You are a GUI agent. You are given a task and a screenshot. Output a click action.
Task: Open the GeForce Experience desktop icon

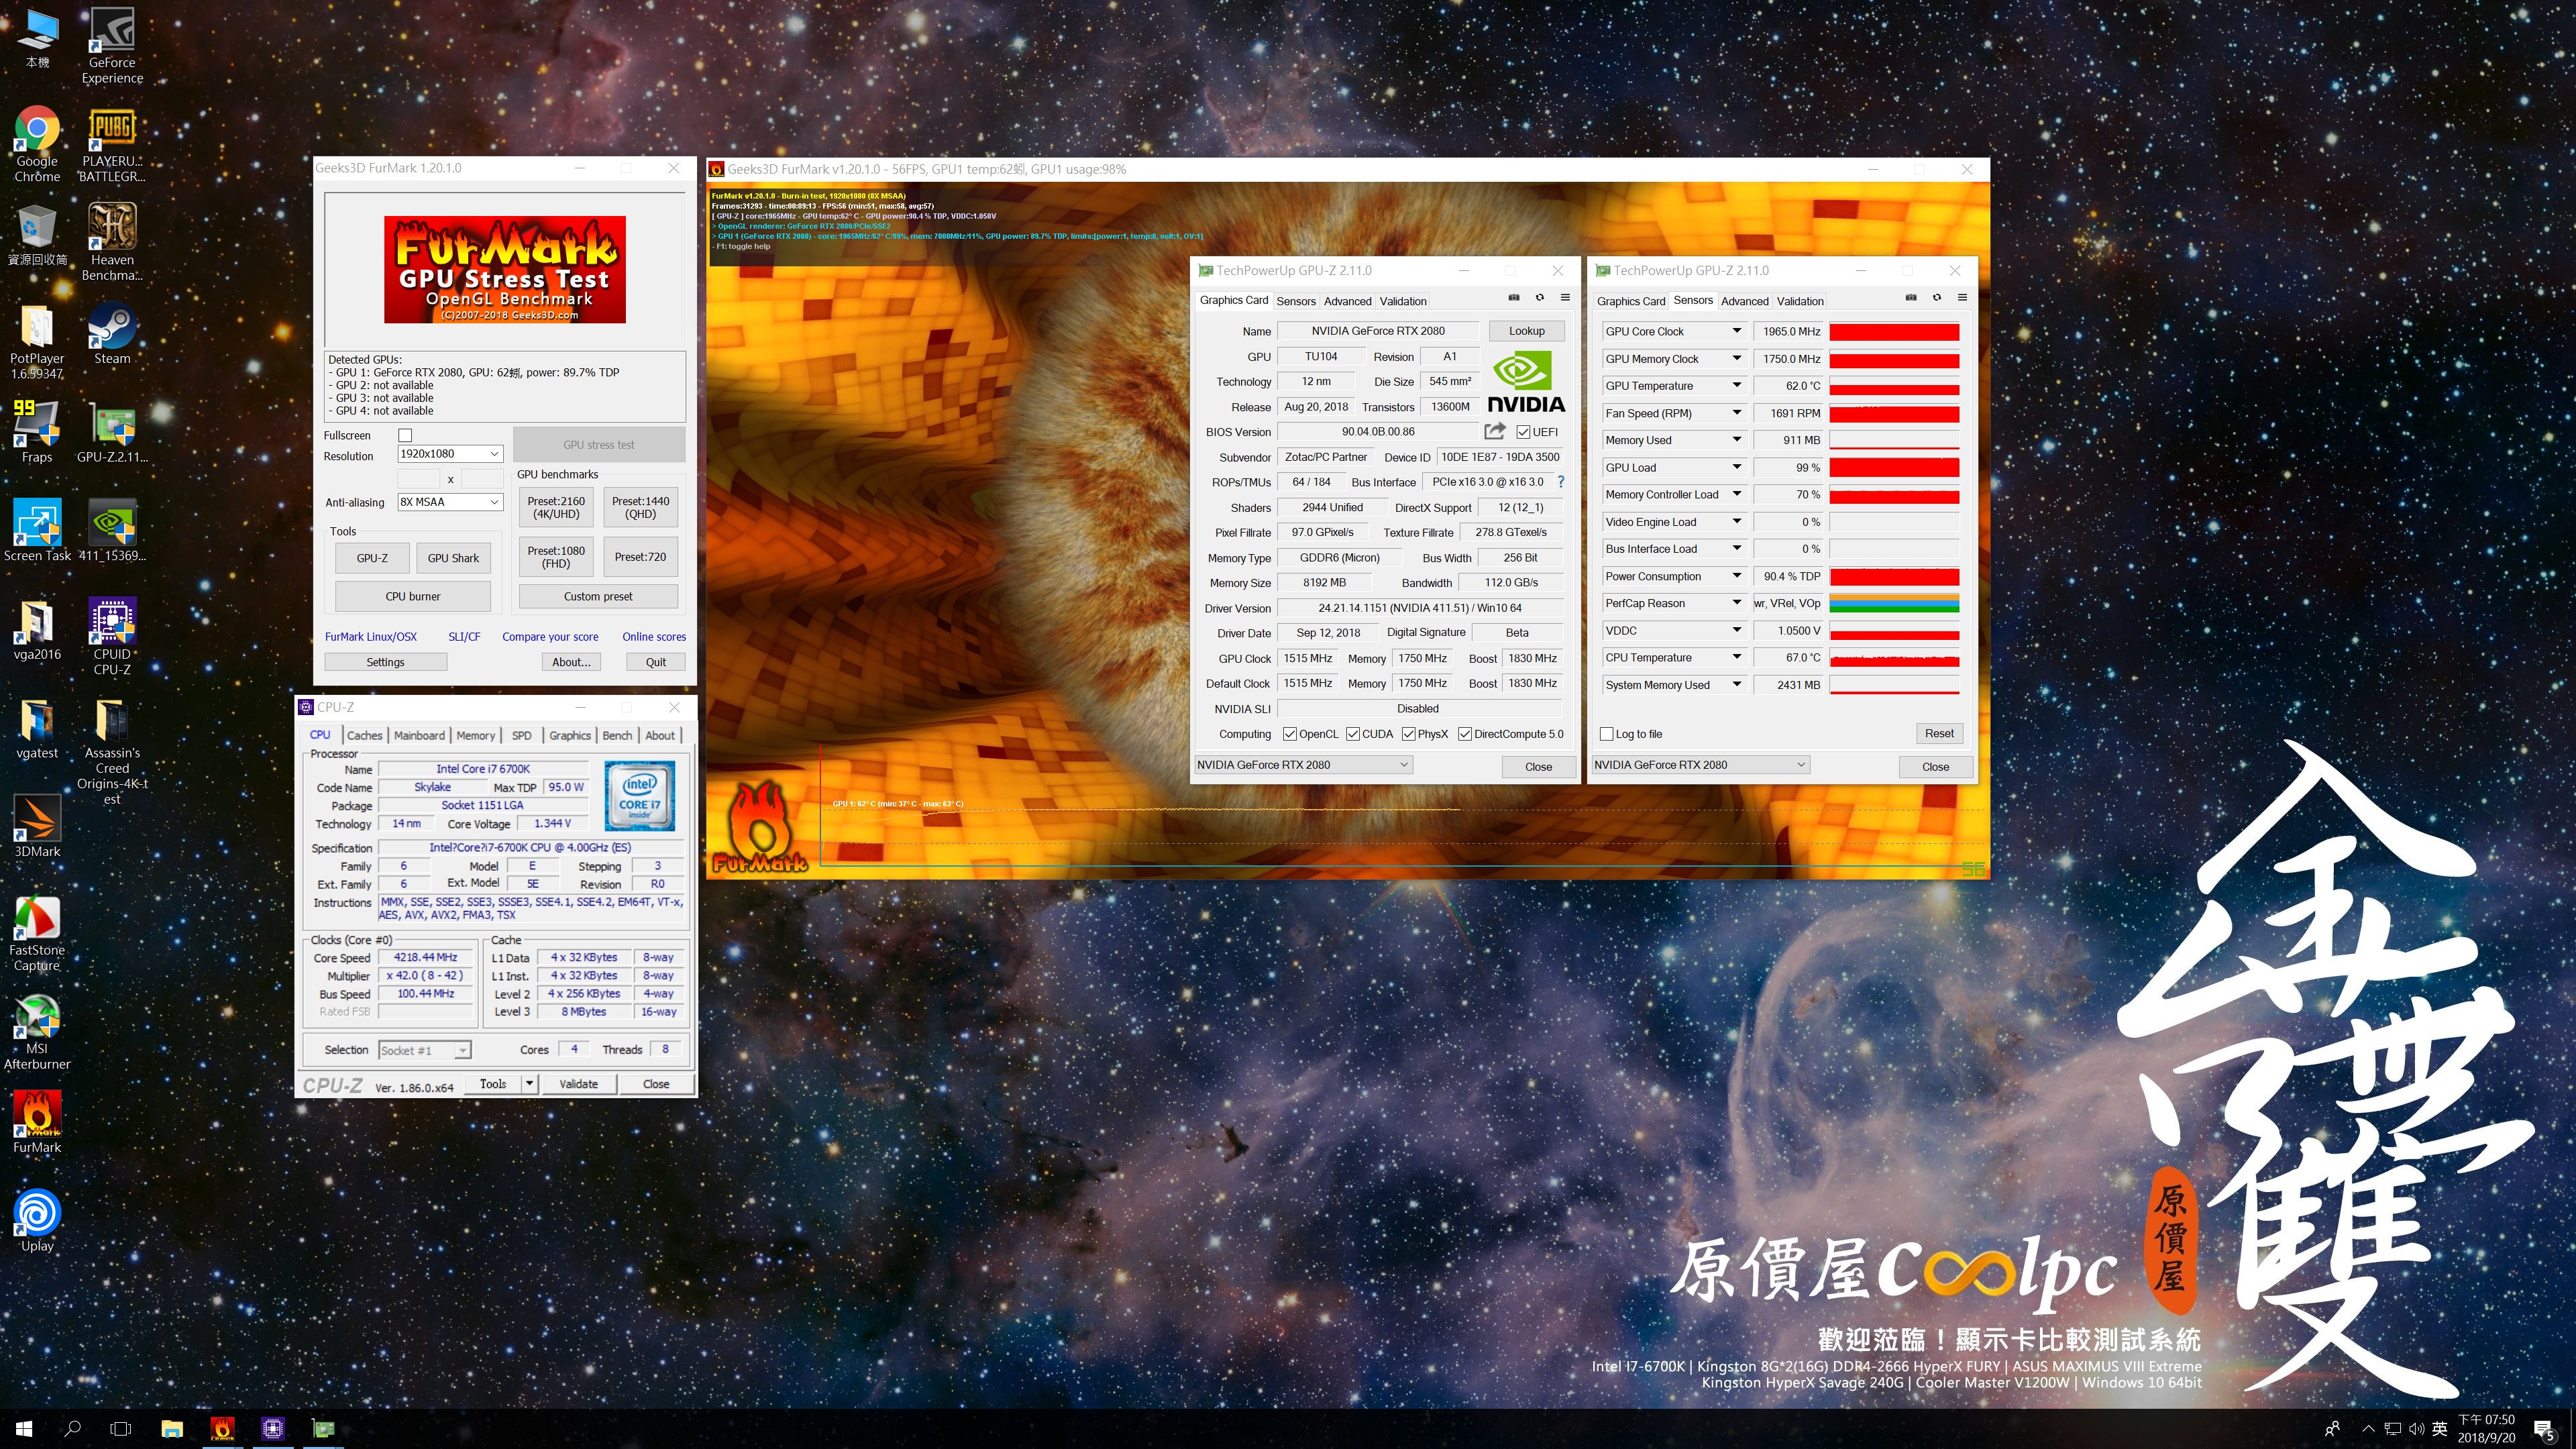point(112,46)
